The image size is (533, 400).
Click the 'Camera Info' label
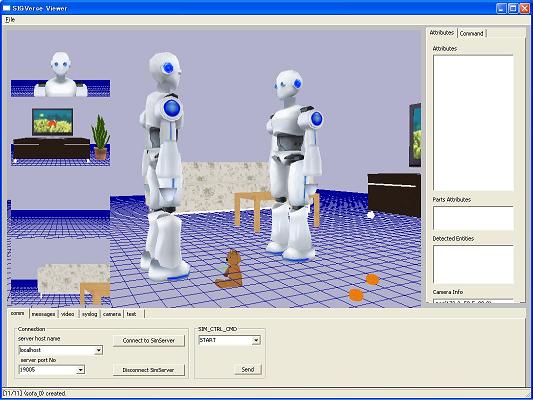coord(448,292)
